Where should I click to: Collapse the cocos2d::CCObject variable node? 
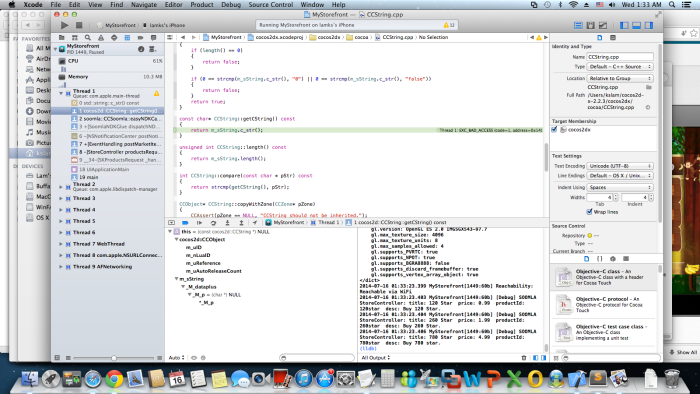click(176, 240)
